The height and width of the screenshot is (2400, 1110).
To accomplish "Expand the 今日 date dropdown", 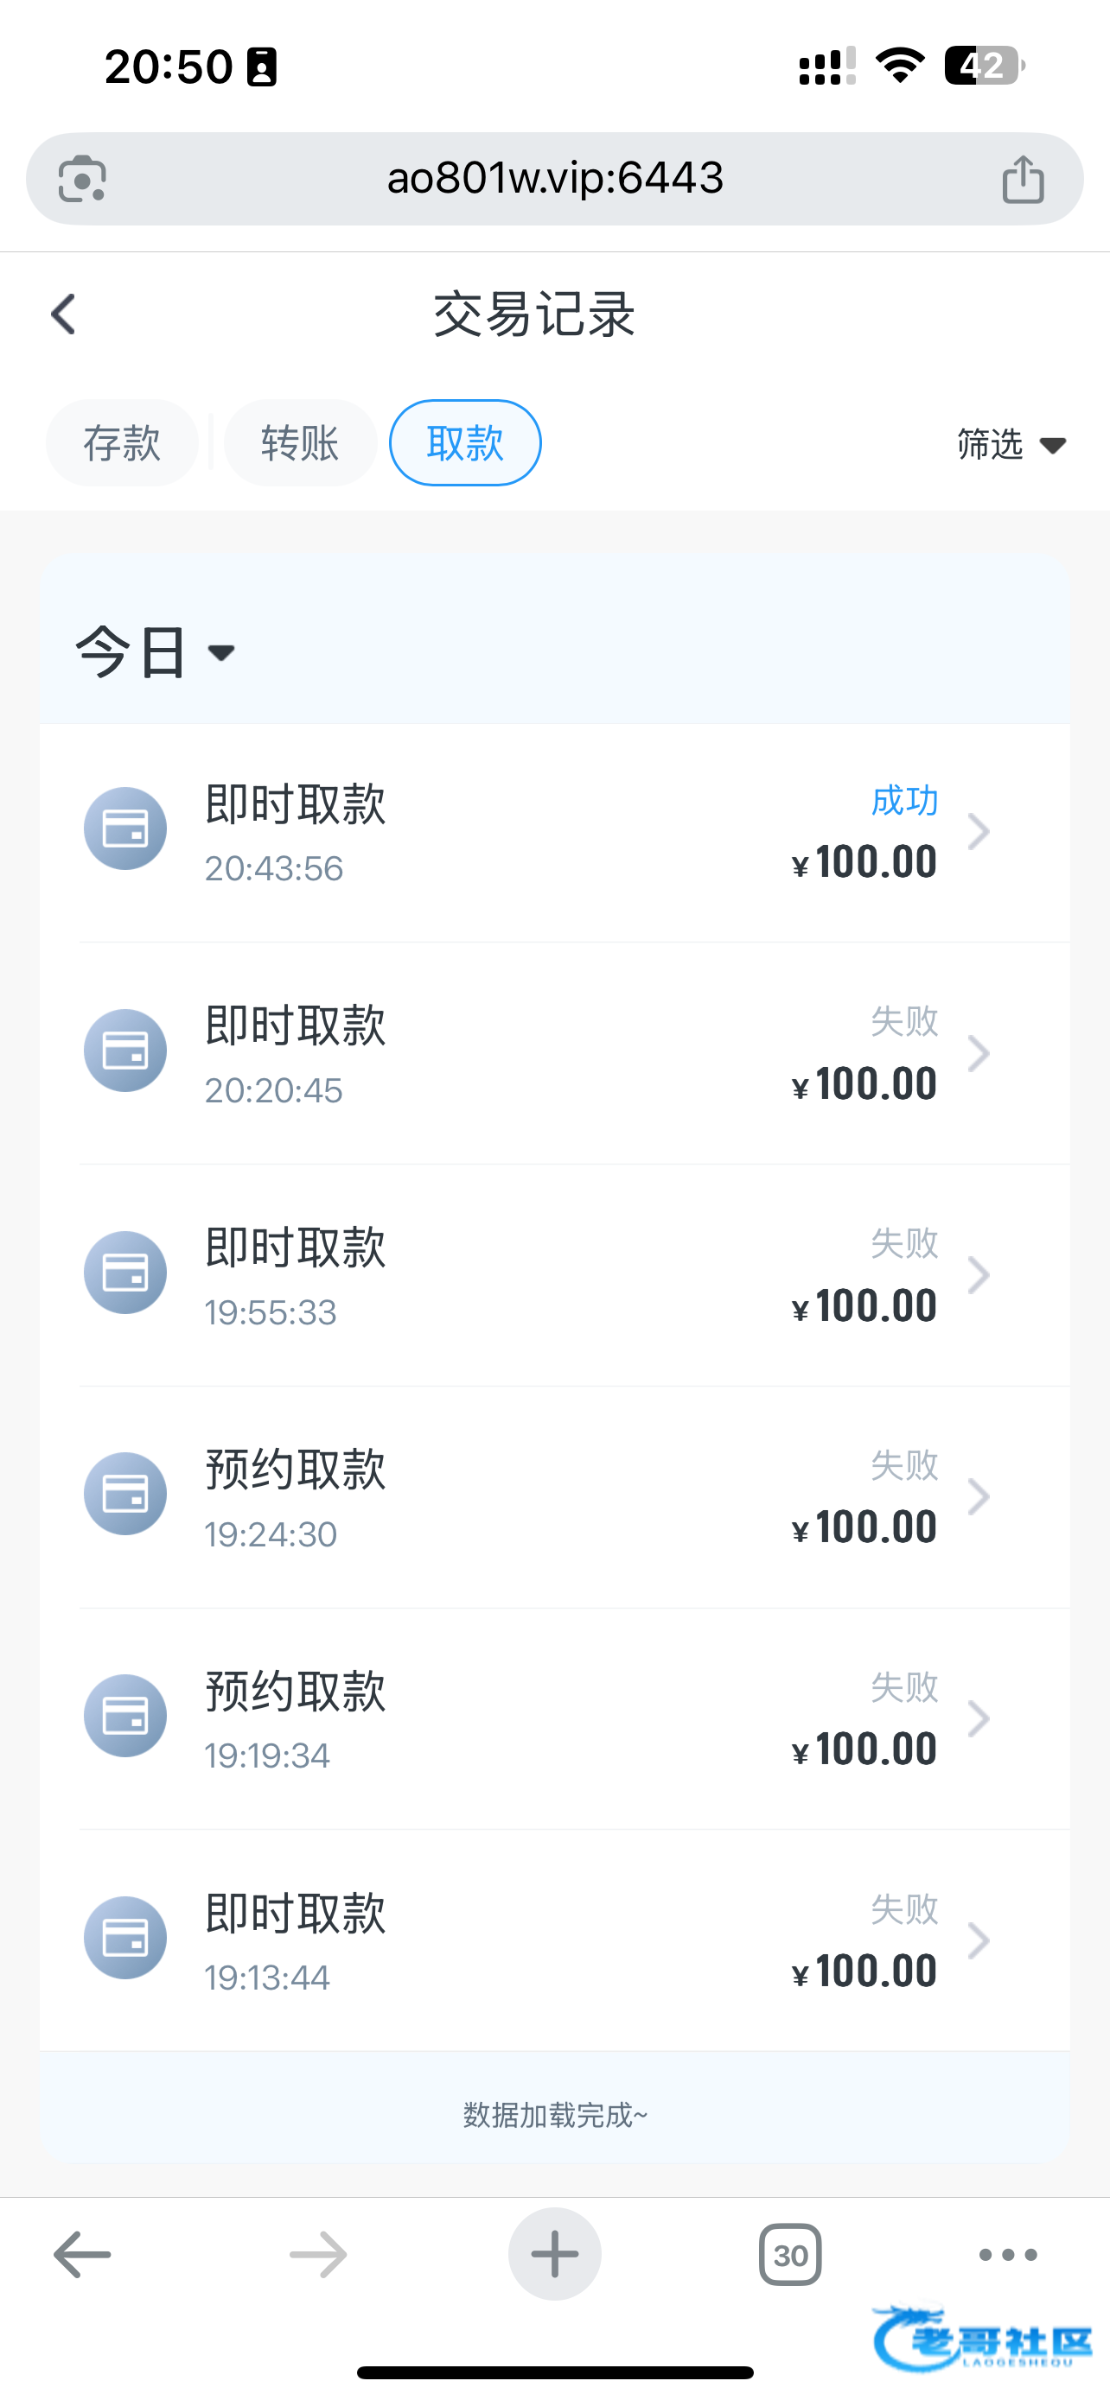I will [155, 653].
